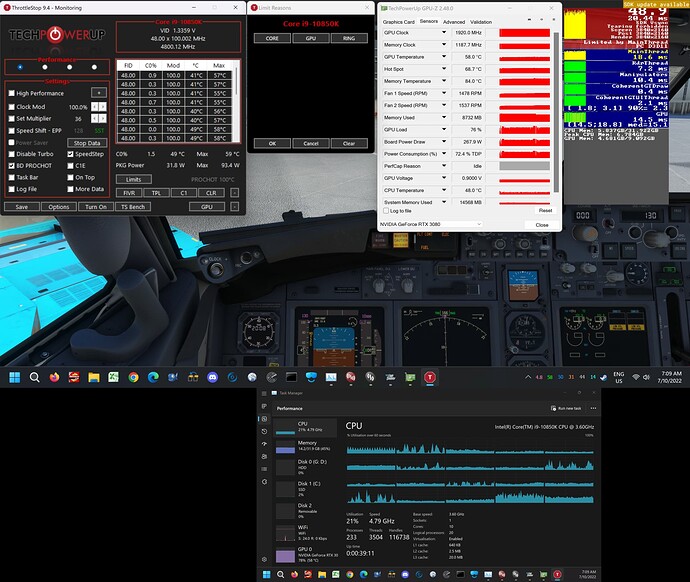The image size is (690, 582).
Task: Open PerfCap Reason sensor dropdown arrow
Action: 444,166
